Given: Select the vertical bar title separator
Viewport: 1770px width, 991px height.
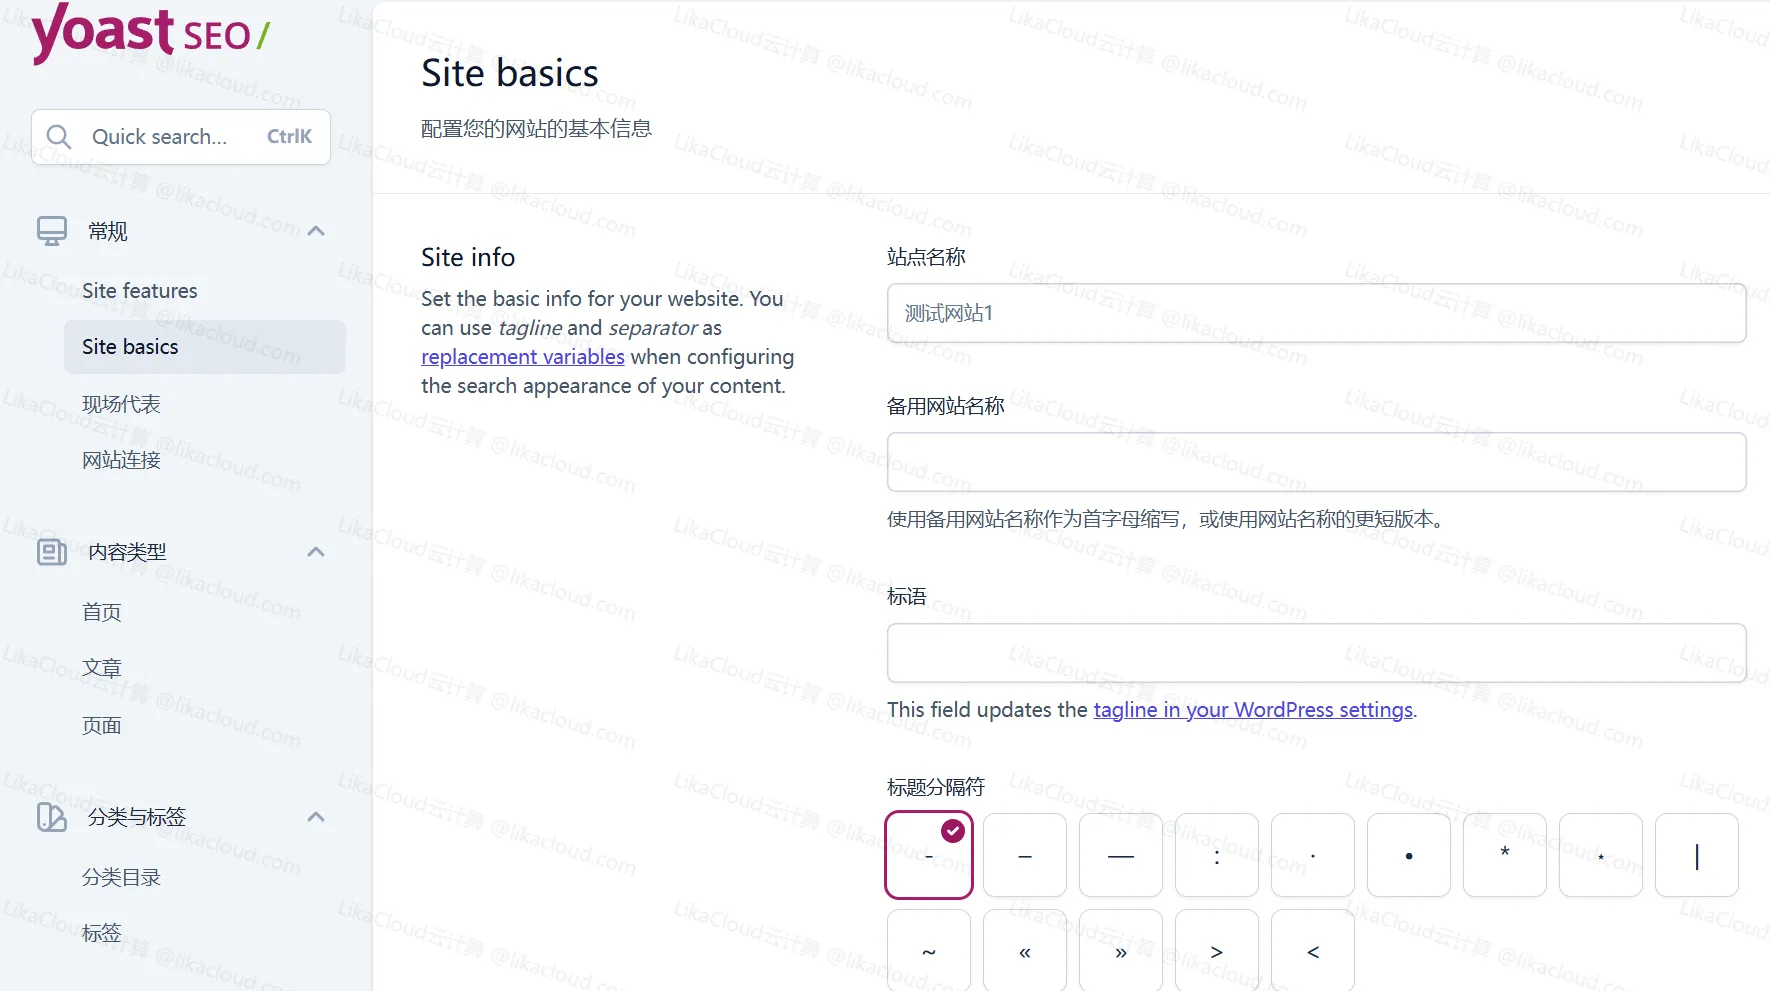Looking at the screenshot, I should coord(1696,855).
